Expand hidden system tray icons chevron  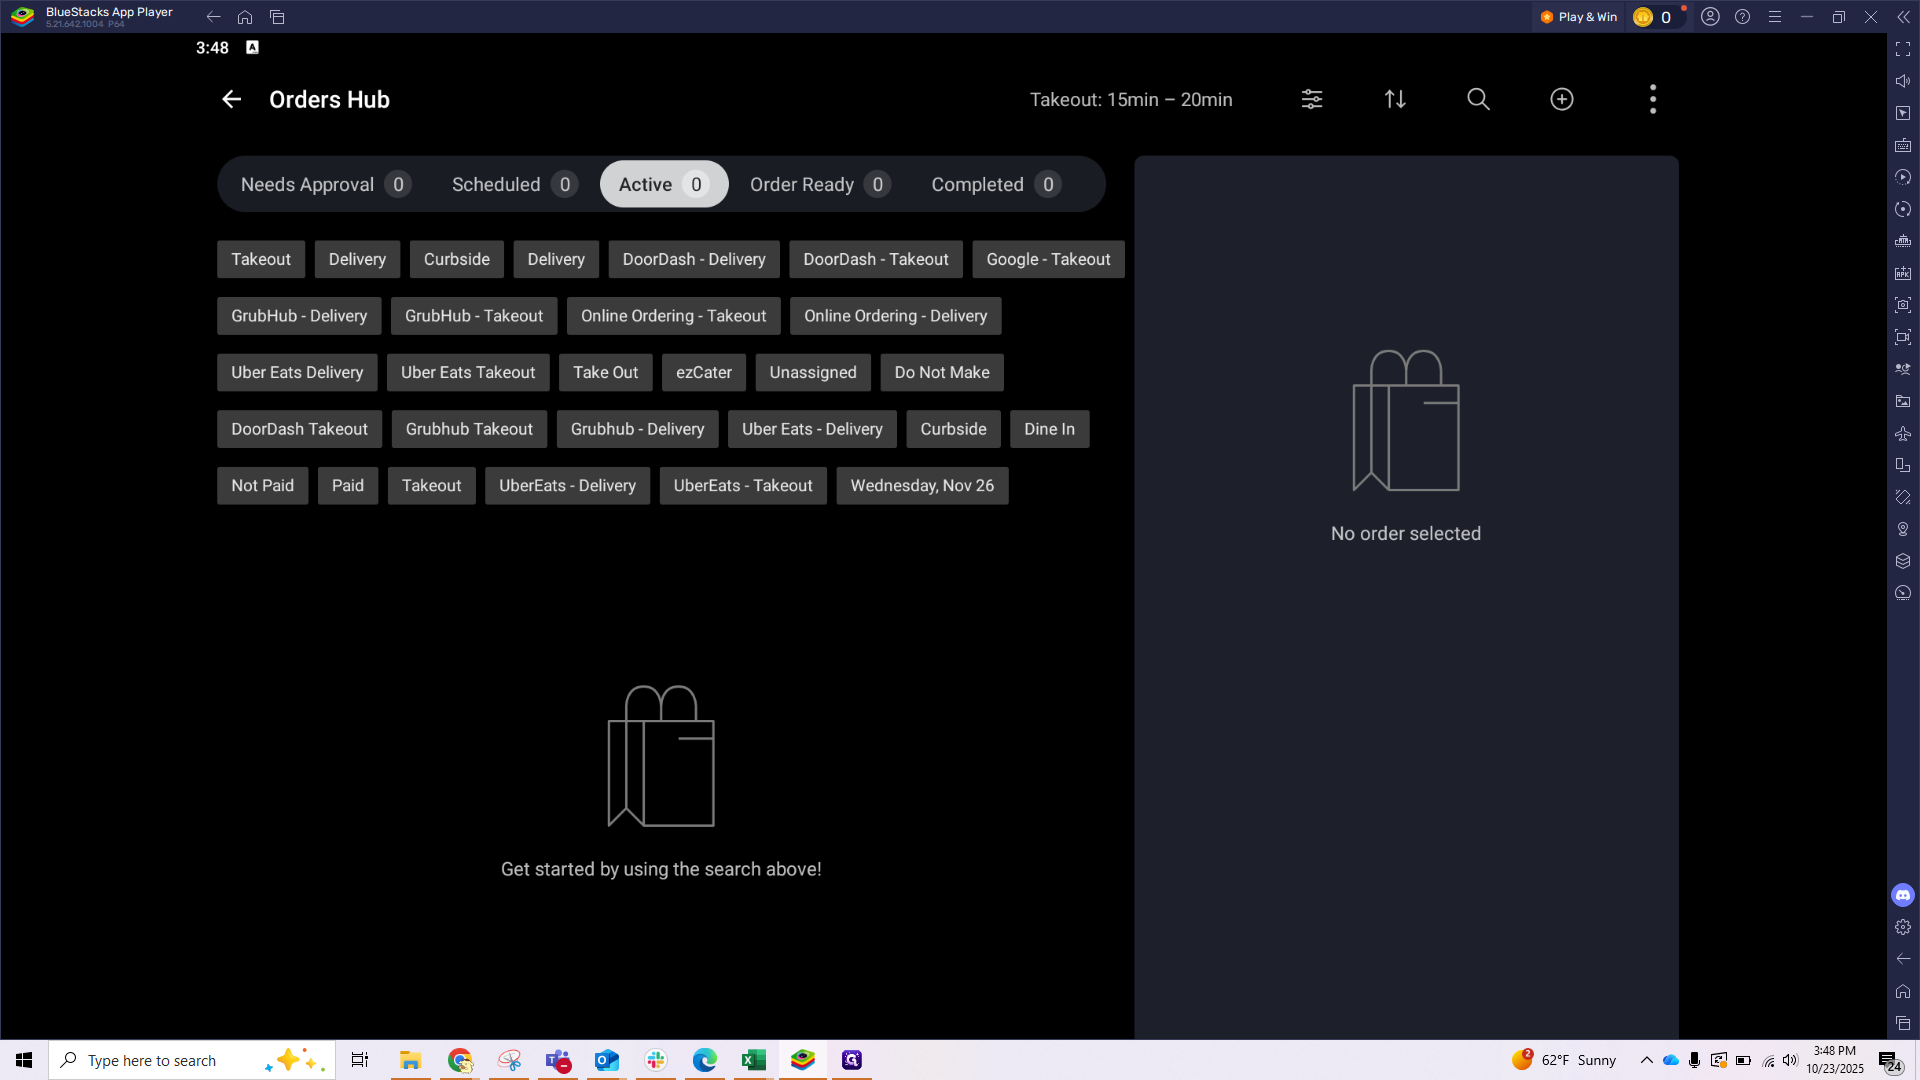(1646, 1060)
